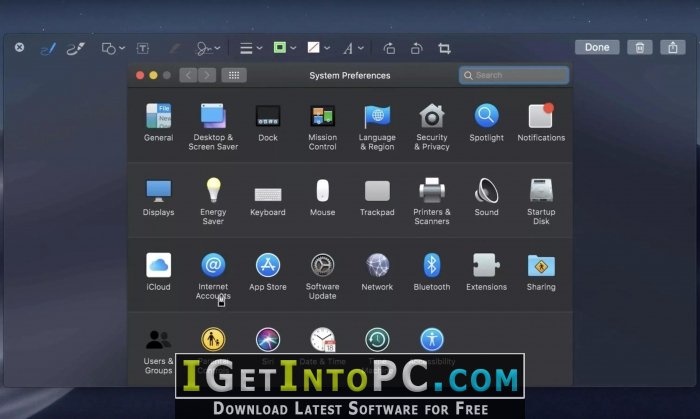This screenshot has width=700, height=419.
Task: Close the Markup toolbar with X
Action: pos(20,47)
